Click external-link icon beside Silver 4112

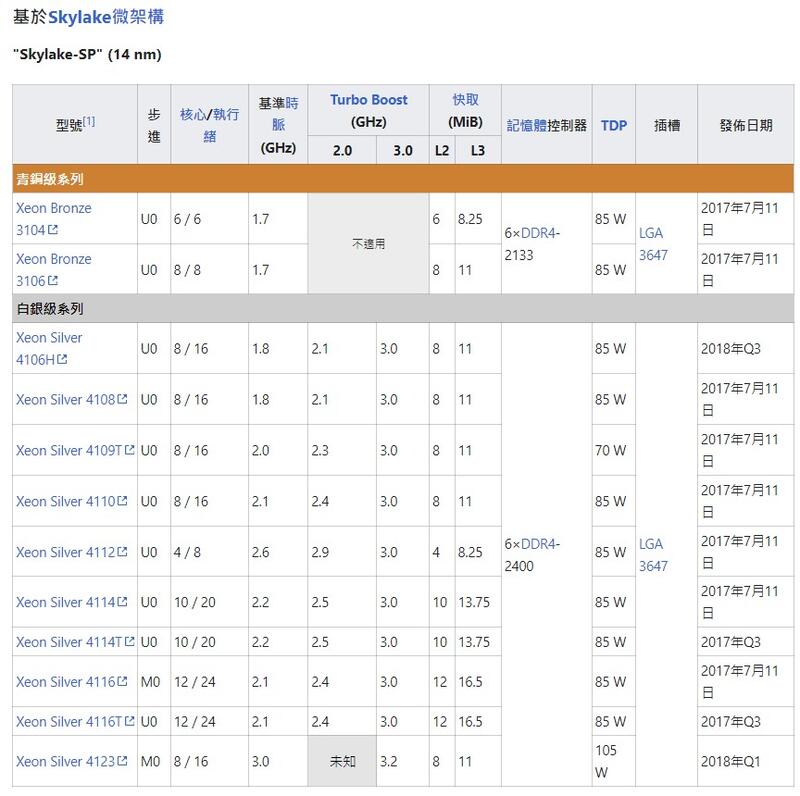coord(122,552)
